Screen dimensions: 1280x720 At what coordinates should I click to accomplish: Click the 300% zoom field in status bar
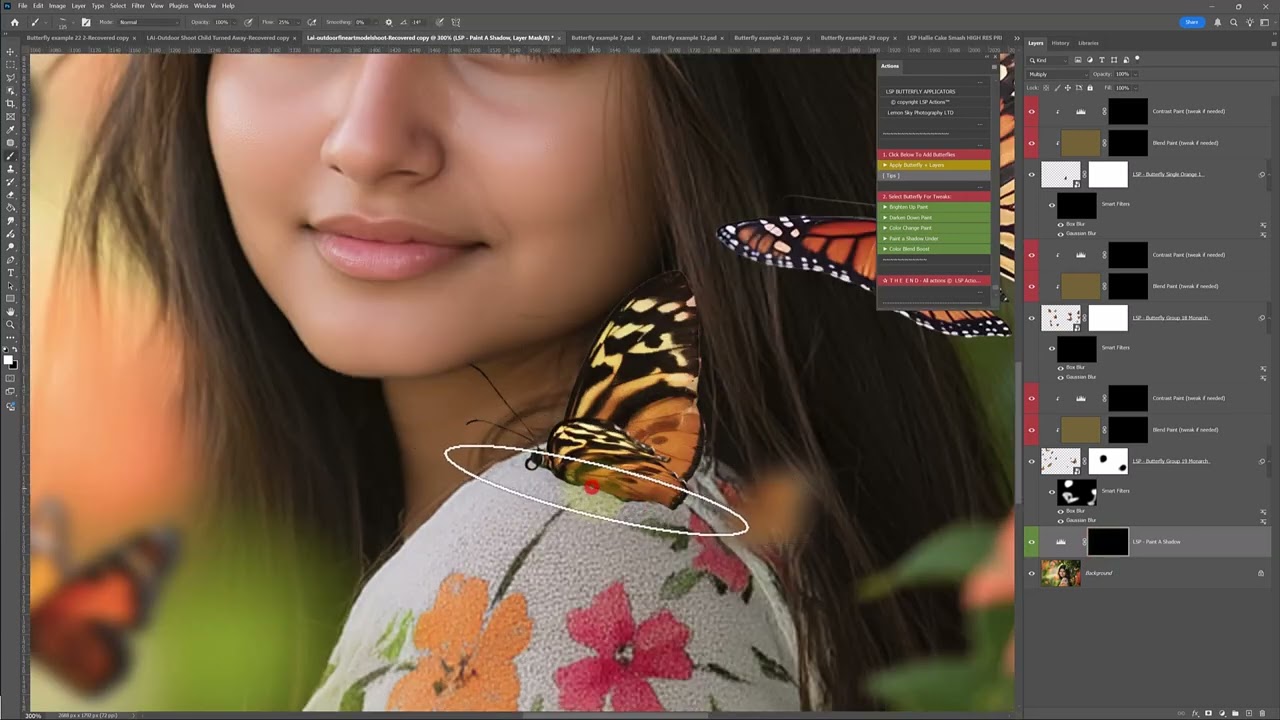[33, 716]
